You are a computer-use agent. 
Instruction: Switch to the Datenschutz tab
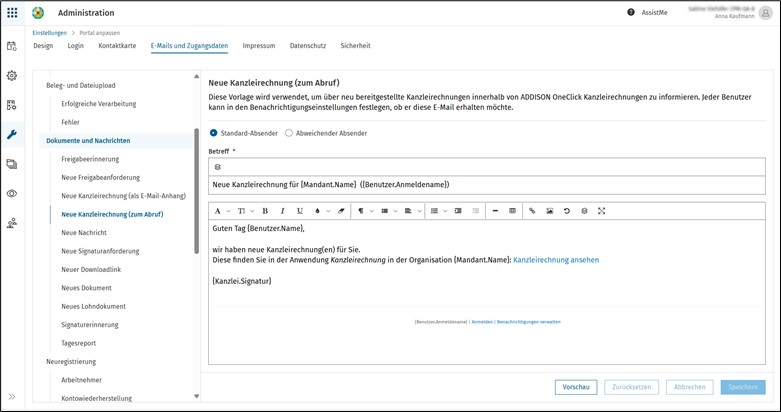click(308, 46)
